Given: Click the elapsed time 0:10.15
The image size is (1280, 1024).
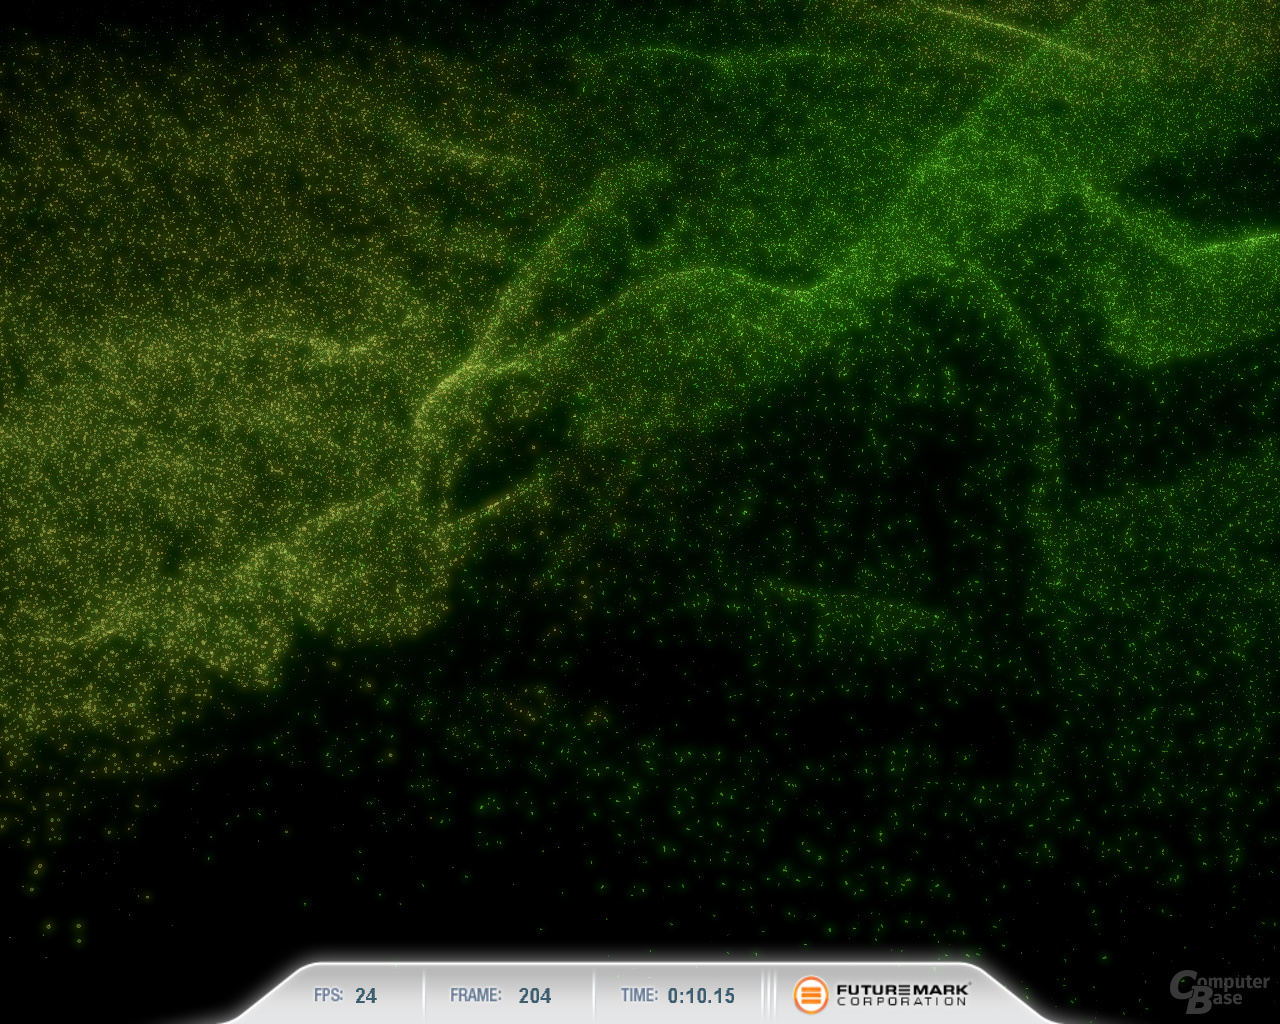Looking at the screenshot, I should pyautogui.click(x=701, y=996).
